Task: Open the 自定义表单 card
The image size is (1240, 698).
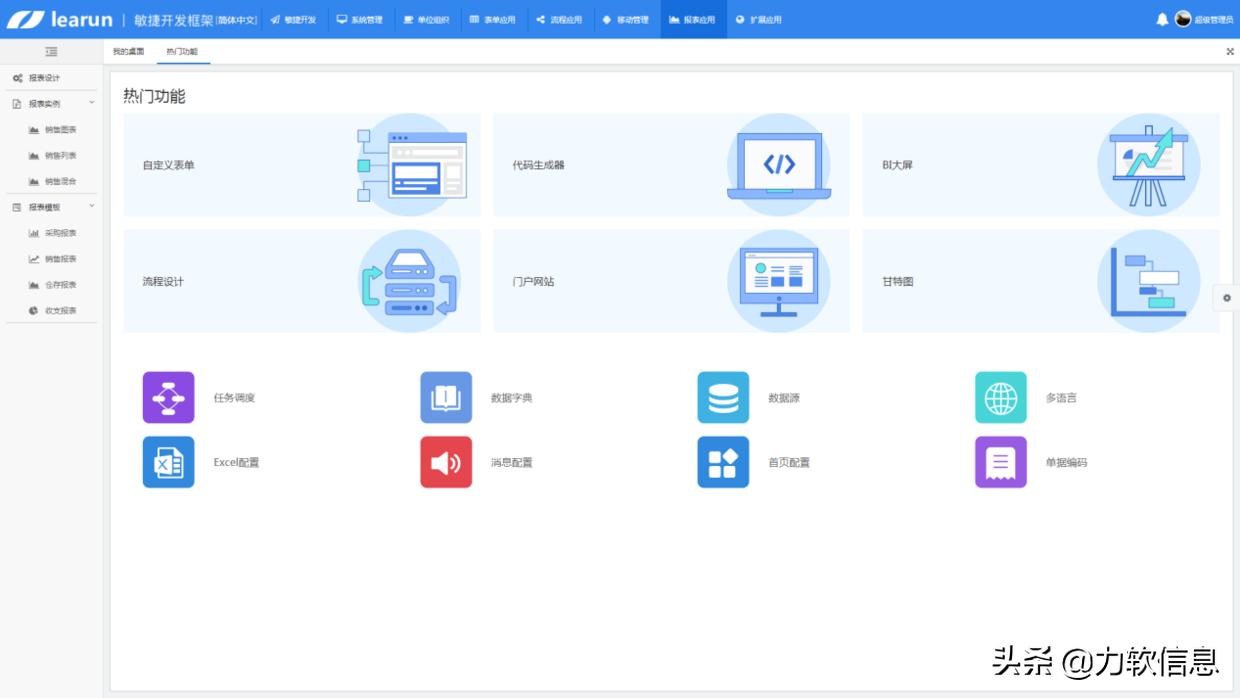Action: (x=302, y=165)
